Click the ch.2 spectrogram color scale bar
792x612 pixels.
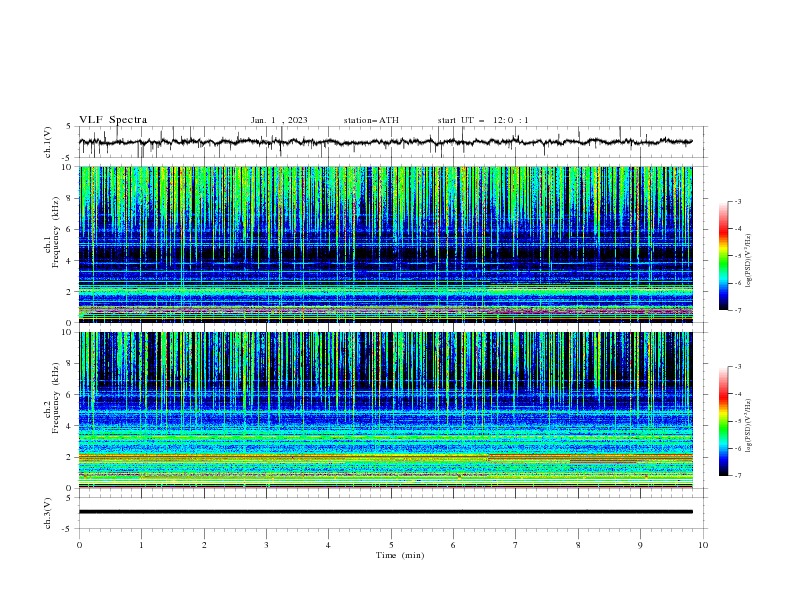tap(724, 421)
